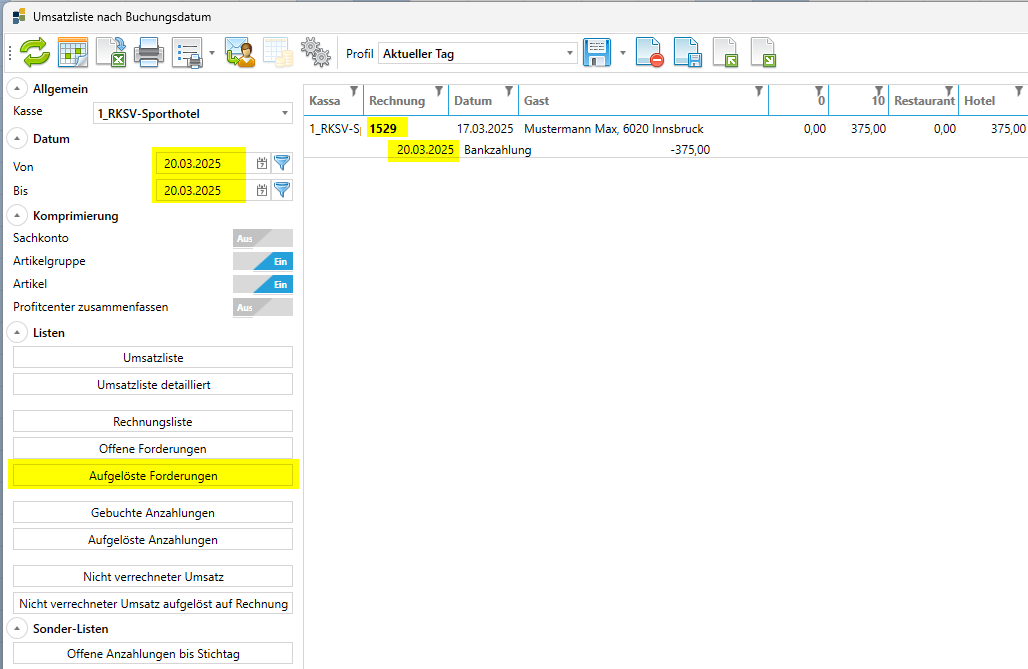Click the Aufgelöste Forderungen button

(x=153, y=475)
